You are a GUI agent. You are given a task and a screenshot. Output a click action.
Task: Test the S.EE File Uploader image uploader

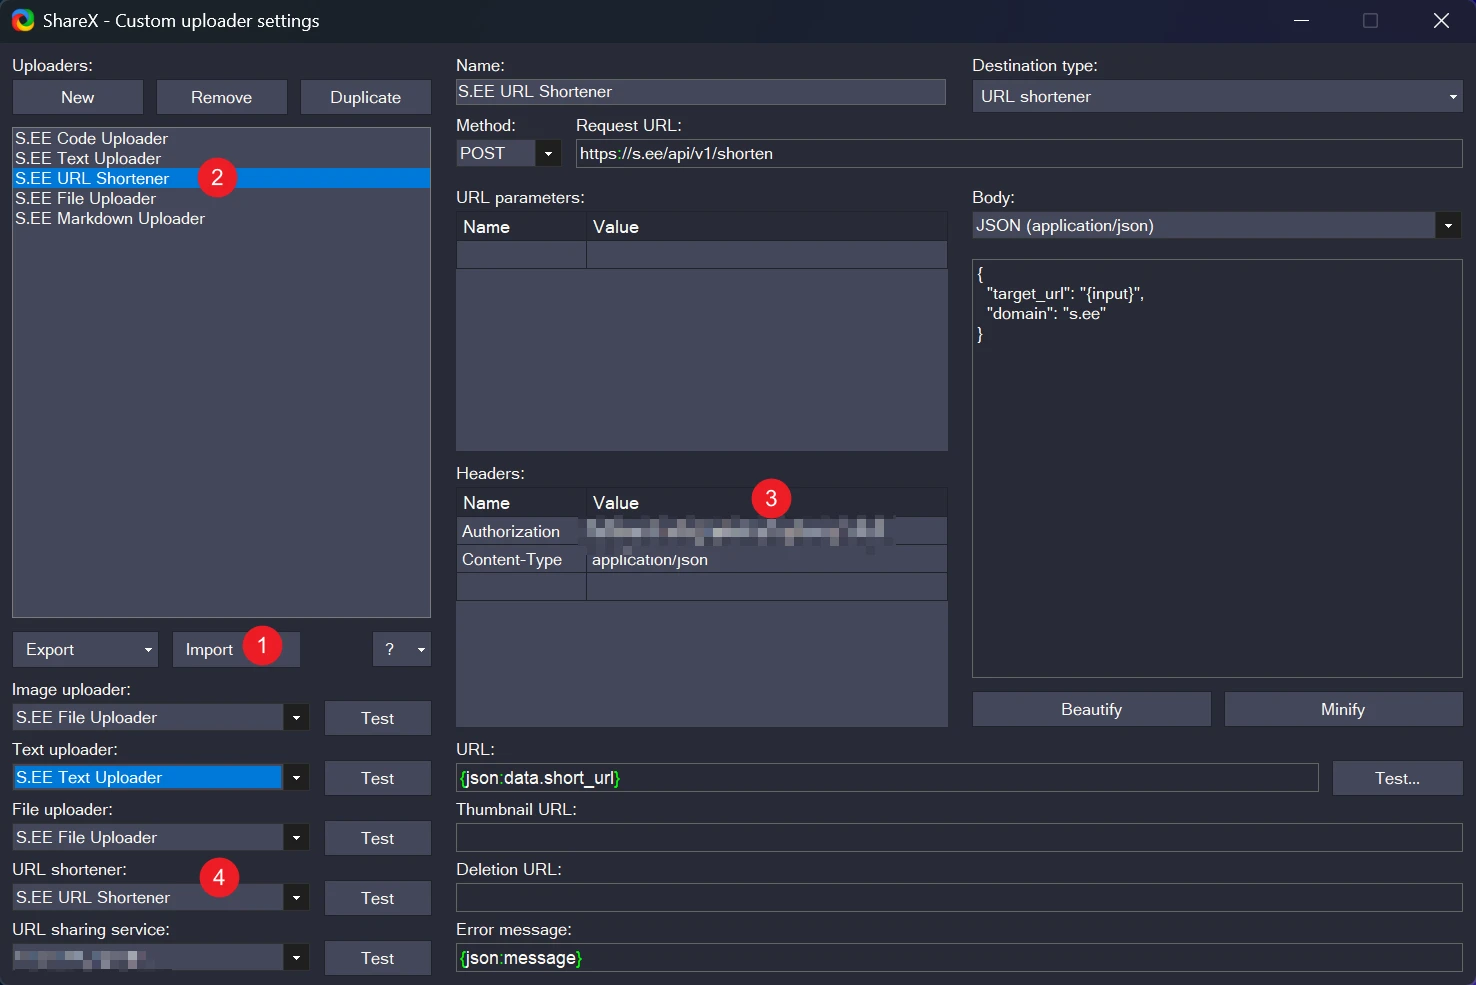click(x=377, y=717)
